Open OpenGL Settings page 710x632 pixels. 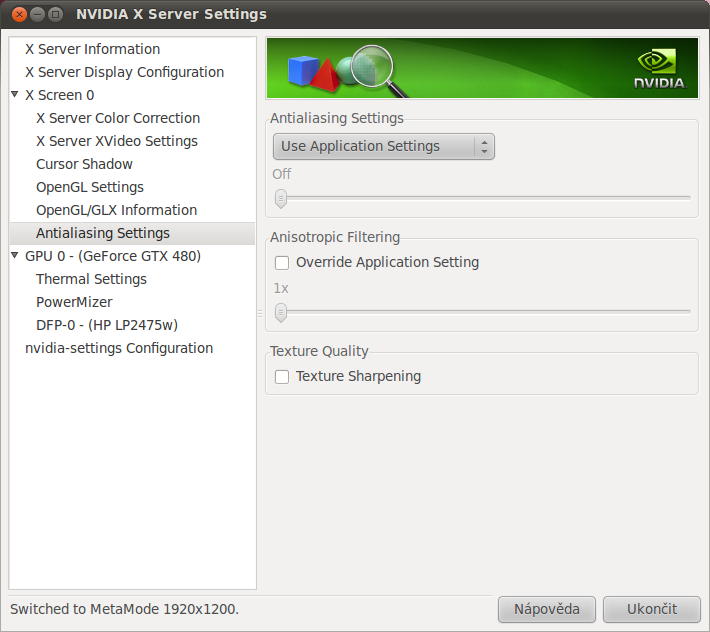click(x=90, y=187)
